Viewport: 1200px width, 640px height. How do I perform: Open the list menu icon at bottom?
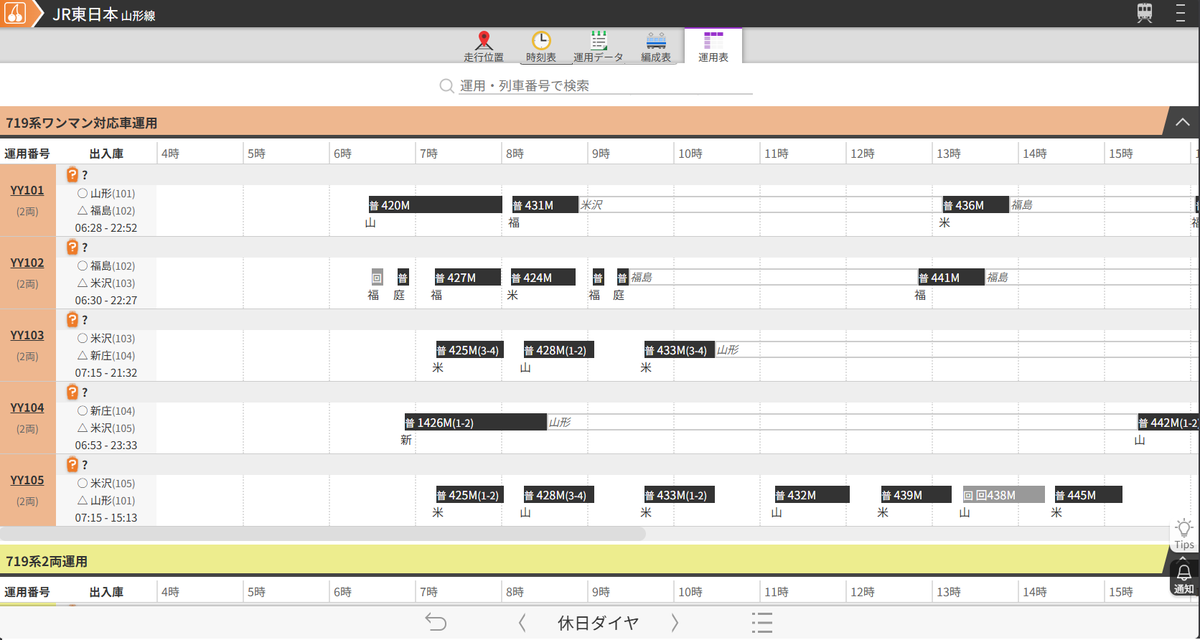762,622
